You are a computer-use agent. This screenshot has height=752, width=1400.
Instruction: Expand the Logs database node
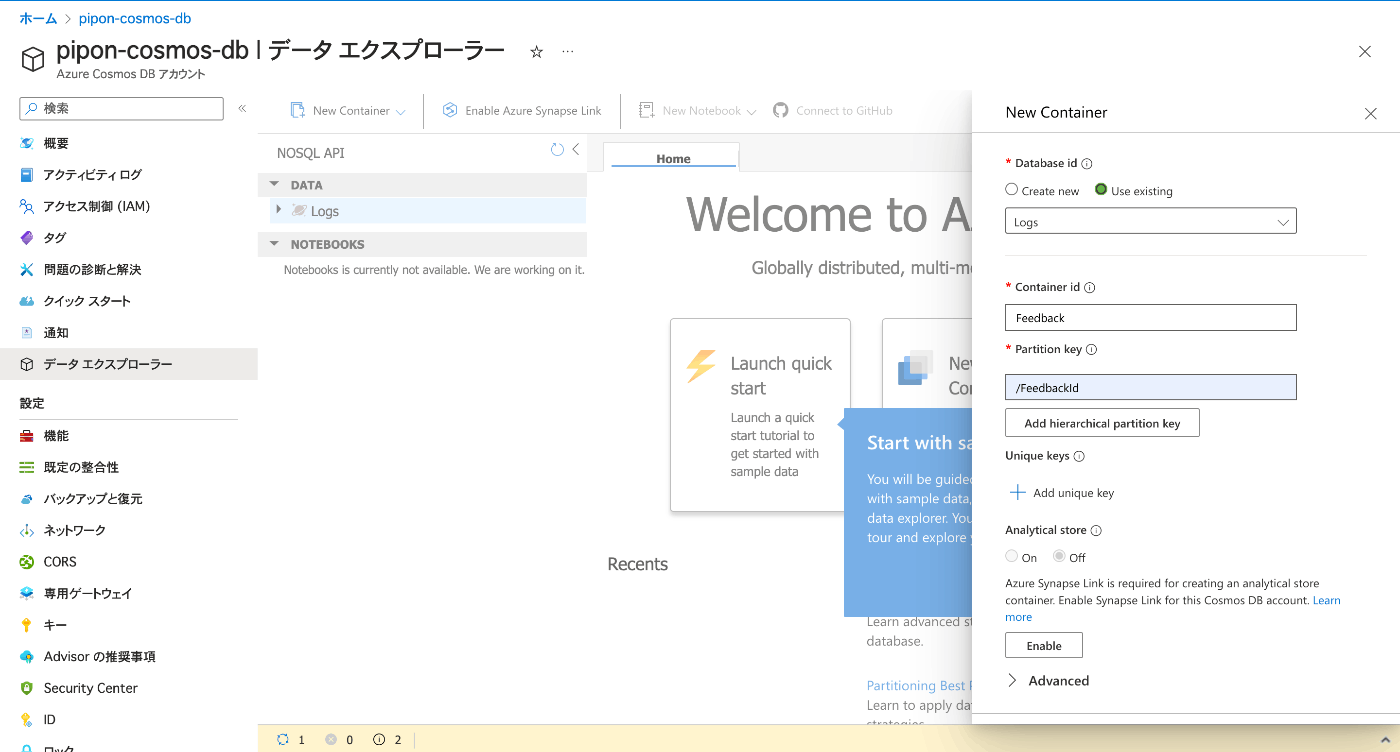(x=278, y=209)
